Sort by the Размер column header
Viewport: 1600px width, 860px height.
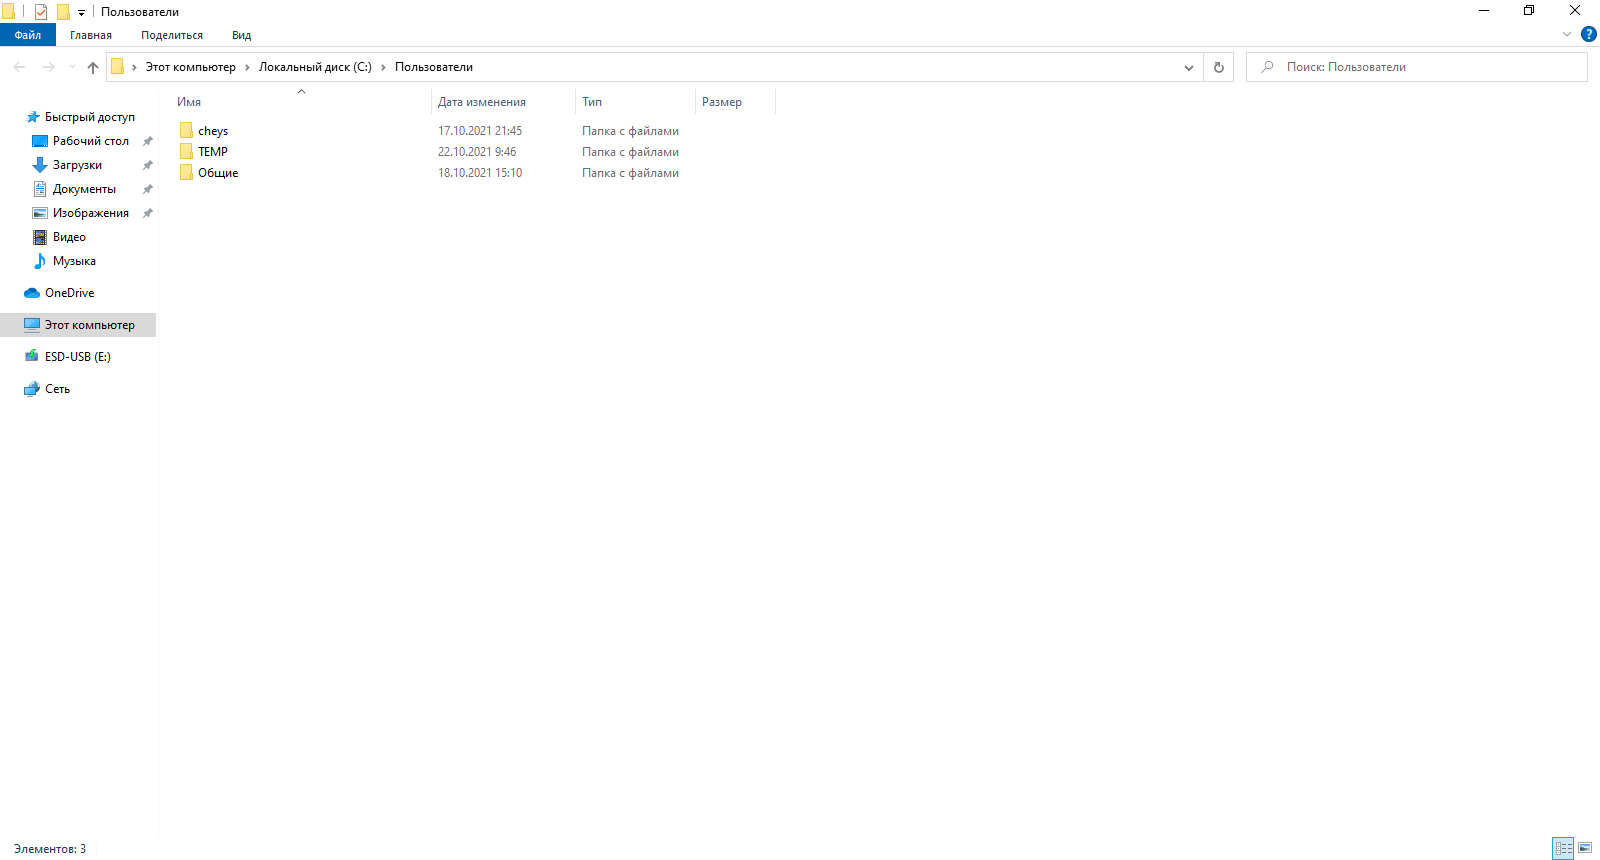click(735, 101)
